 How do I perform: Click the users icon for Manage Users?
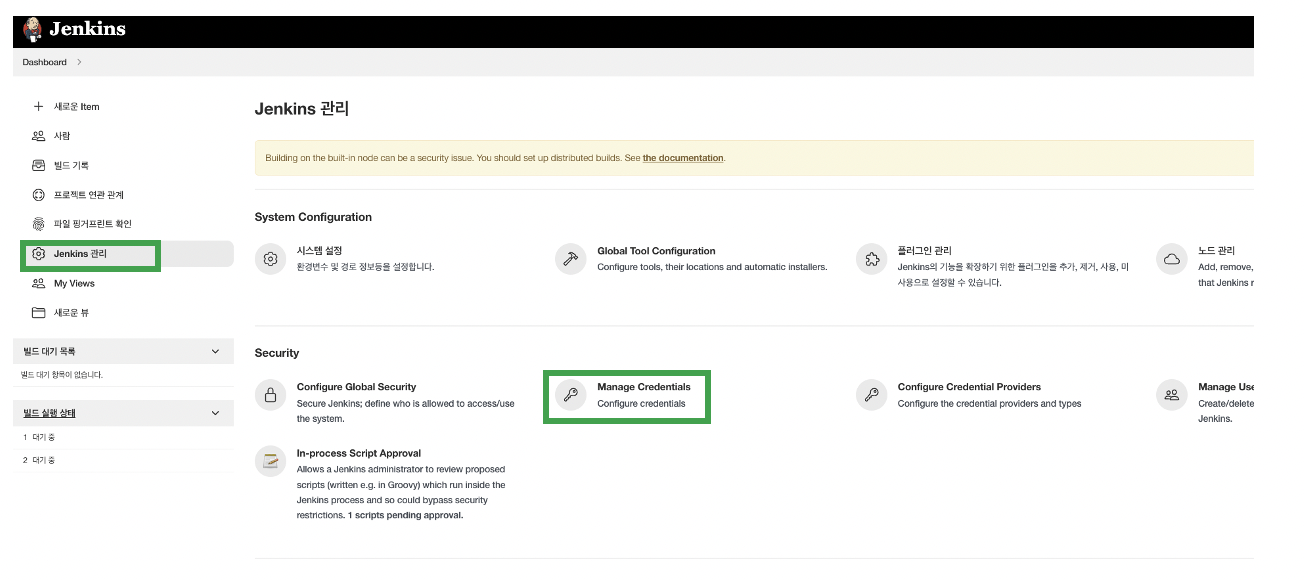[1172, 395]
